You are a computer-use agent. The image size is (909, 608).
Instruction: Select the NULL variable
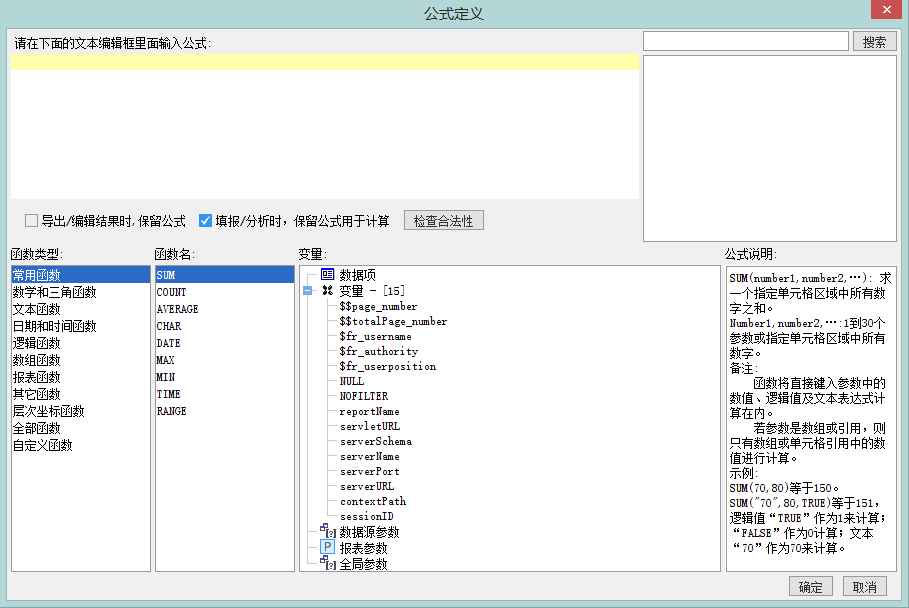pos(351,381)
